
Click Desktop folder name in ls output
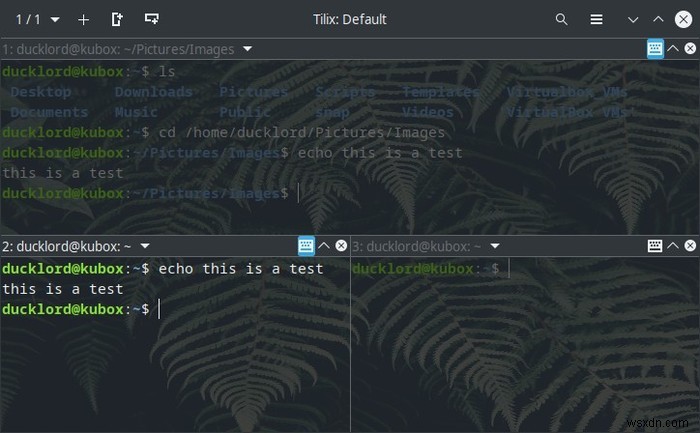[x=41, y=92]
